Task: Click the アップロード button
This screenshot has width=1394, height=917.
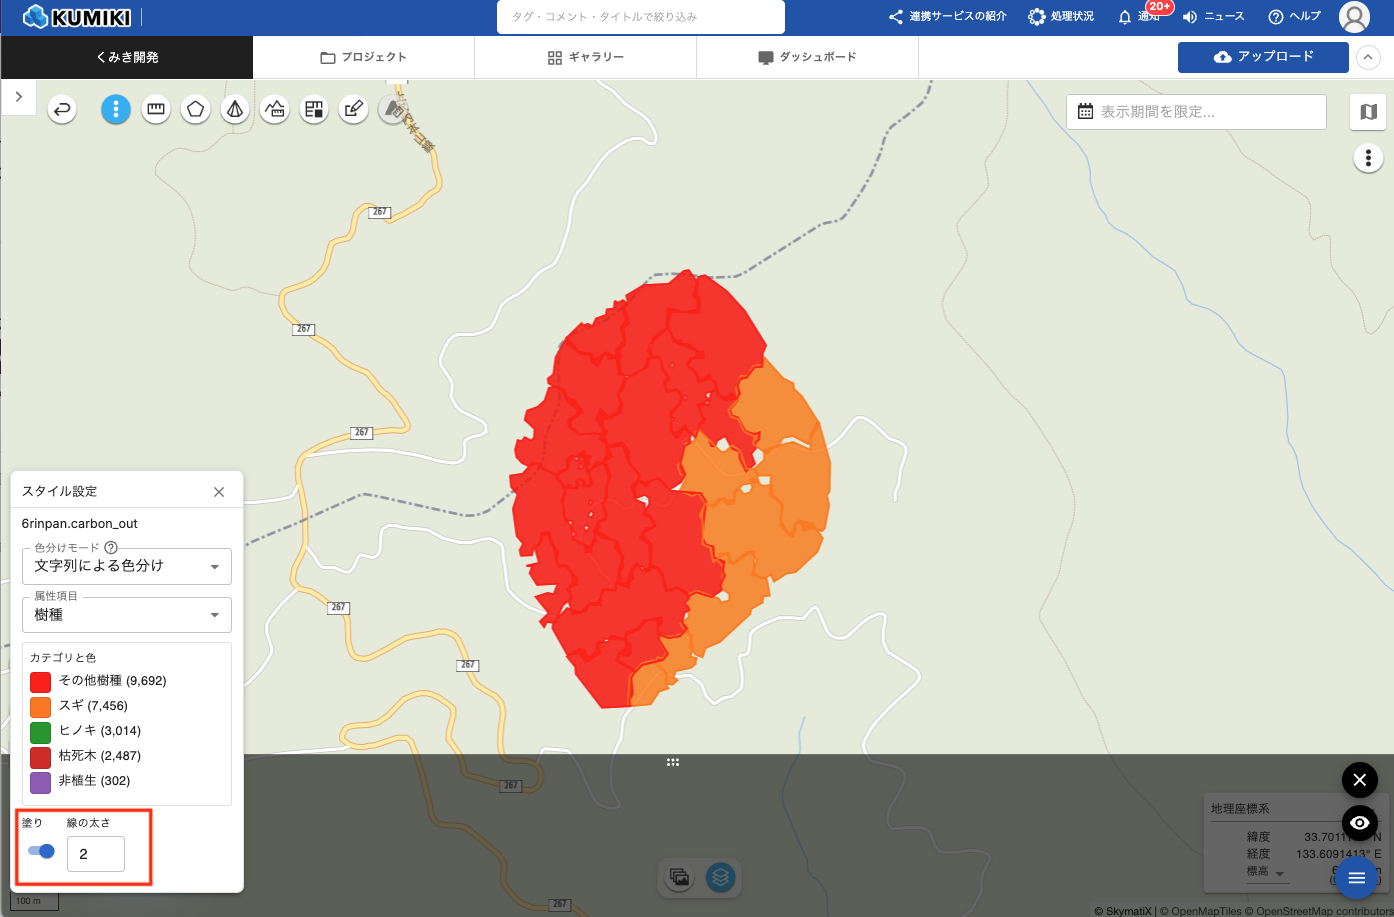Action: (1263, 57)
